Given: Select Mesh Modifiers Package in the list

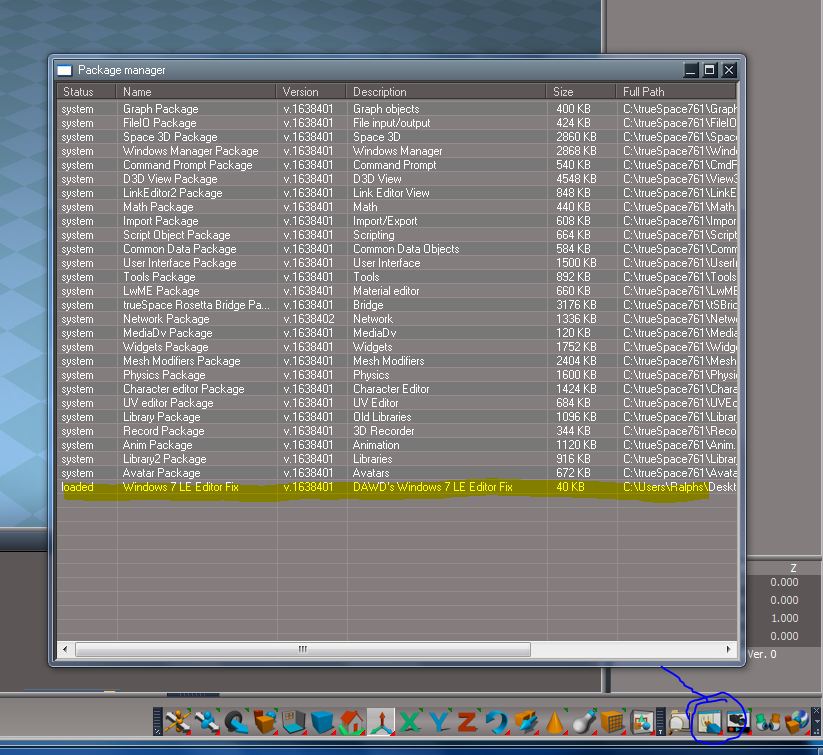Looking at the screenshot, I should (x=182, y=361).
